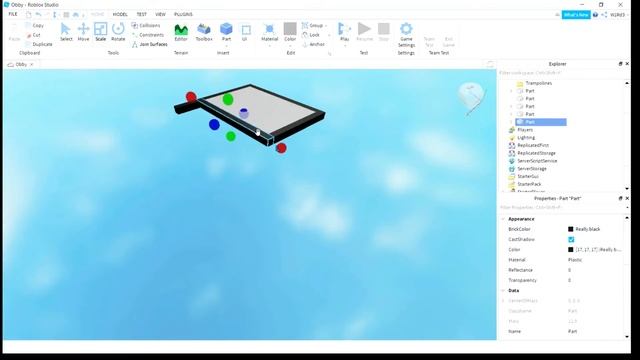The height and width of the screenshot is (360, 640).
Task: Select the highlighted Part in Explorer
Action: tap(541, 122)
